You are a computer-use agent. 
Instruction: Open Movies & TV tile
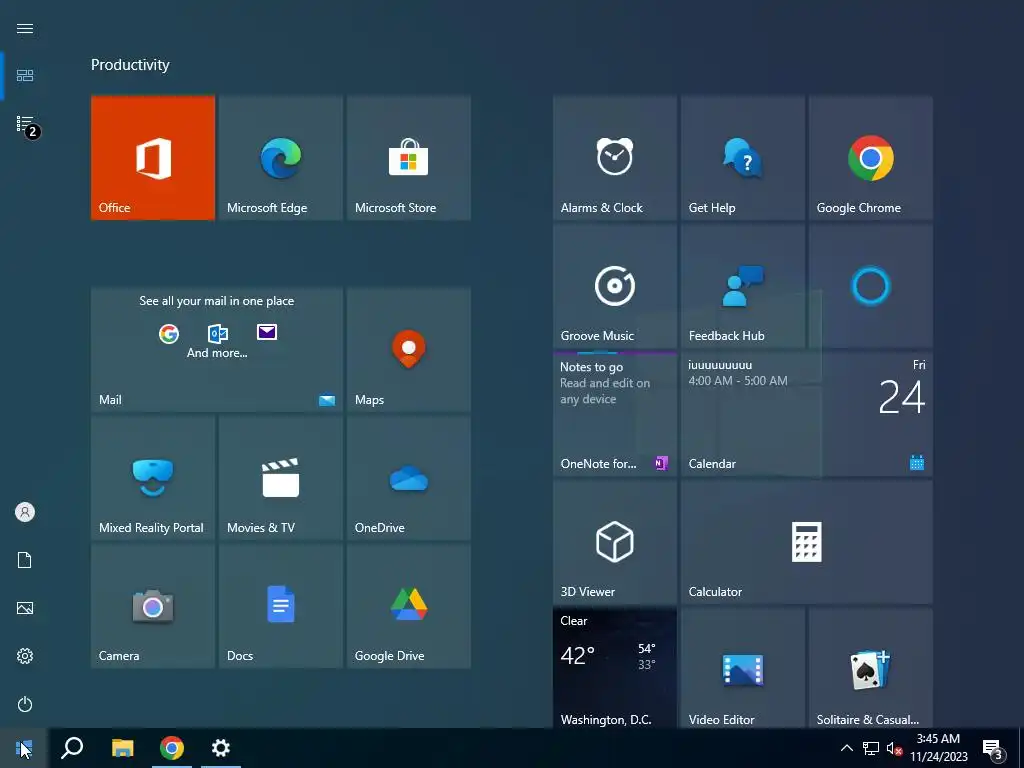(281, 477)
